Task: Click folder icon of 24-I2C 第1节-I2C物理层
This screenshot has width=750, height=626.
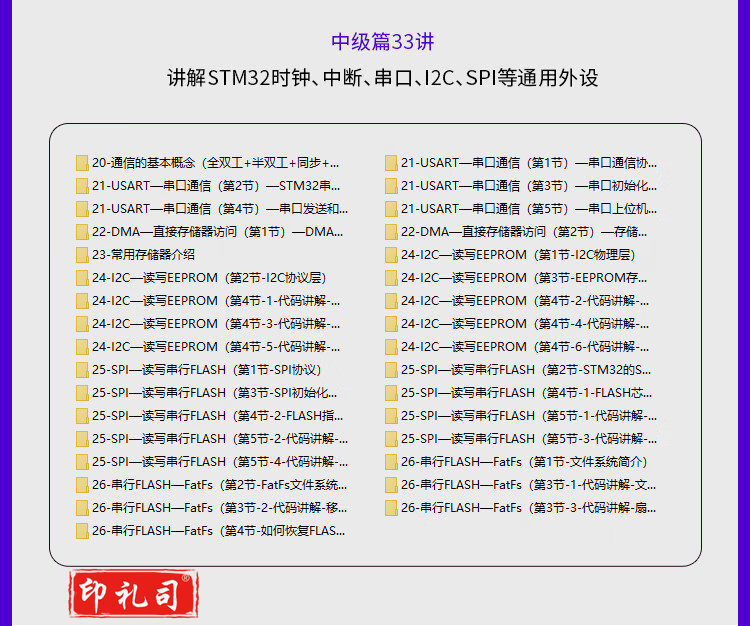Action: (391, 255)
